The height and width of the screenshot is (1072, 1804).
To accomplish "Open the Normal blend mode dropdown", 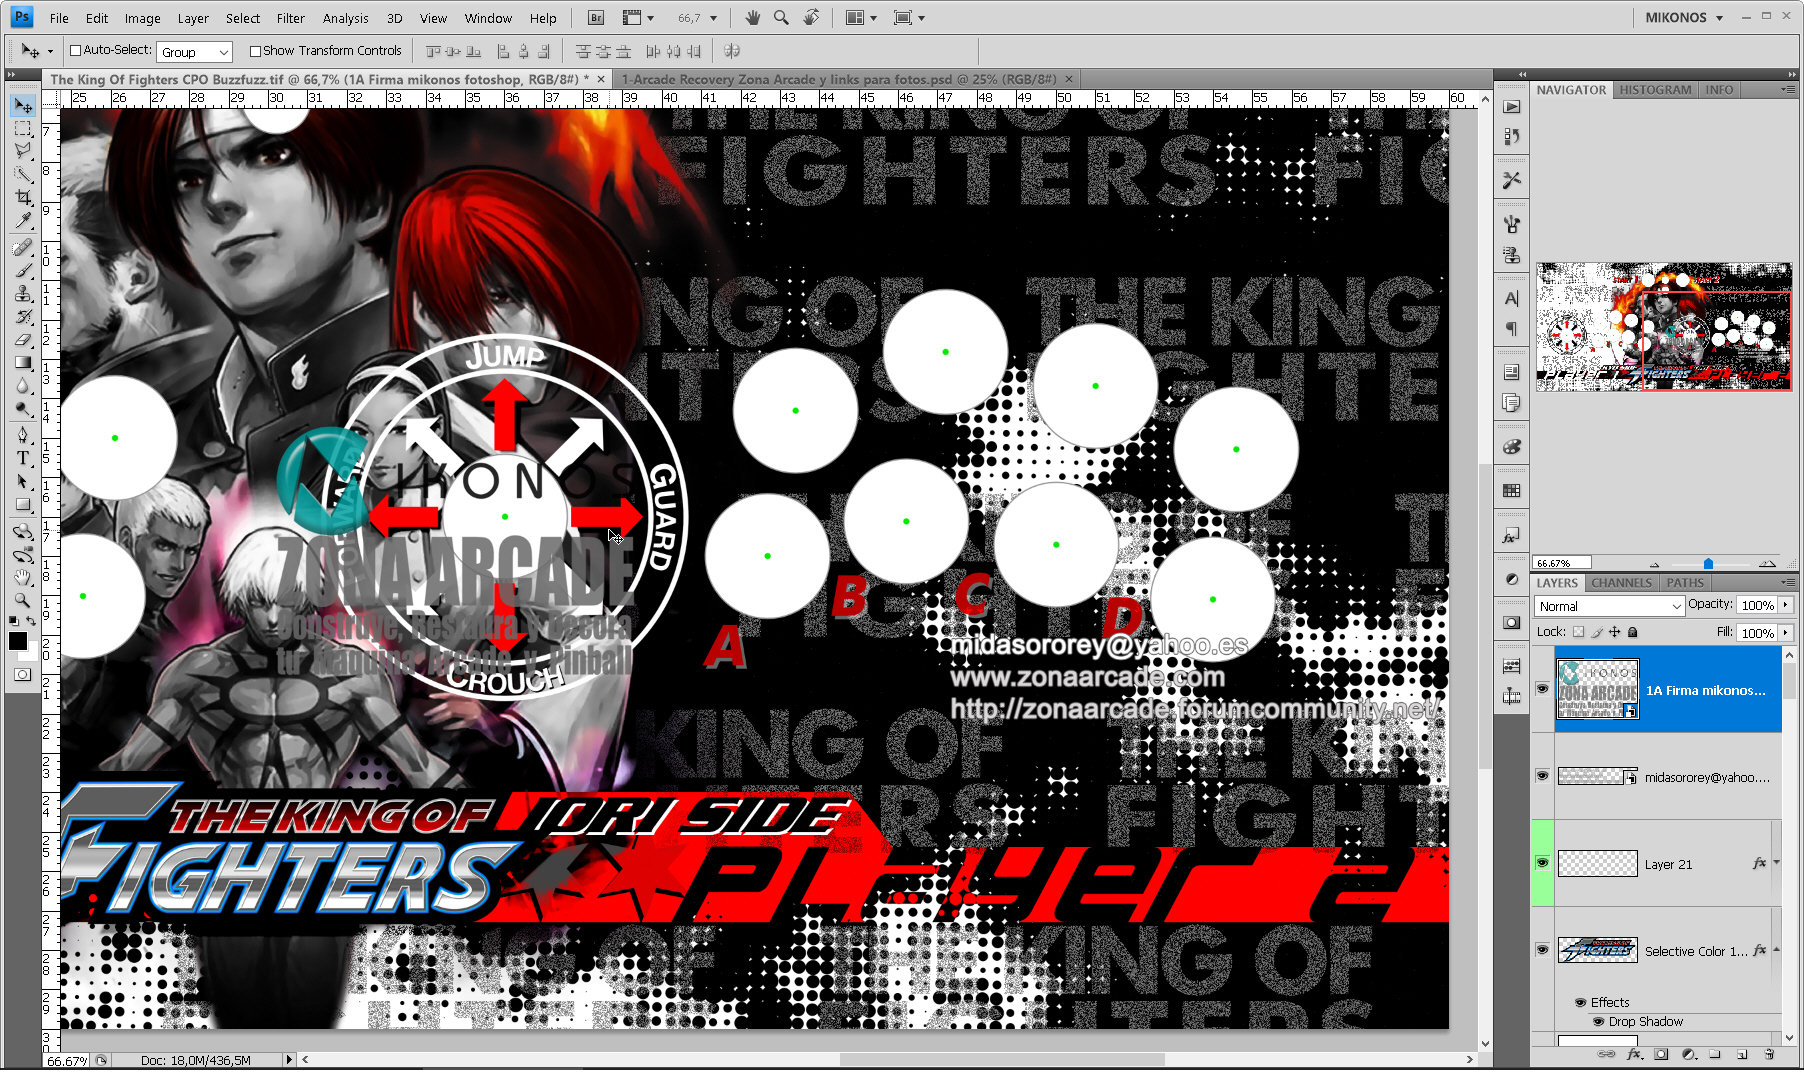I will (x=1610, y=606).
